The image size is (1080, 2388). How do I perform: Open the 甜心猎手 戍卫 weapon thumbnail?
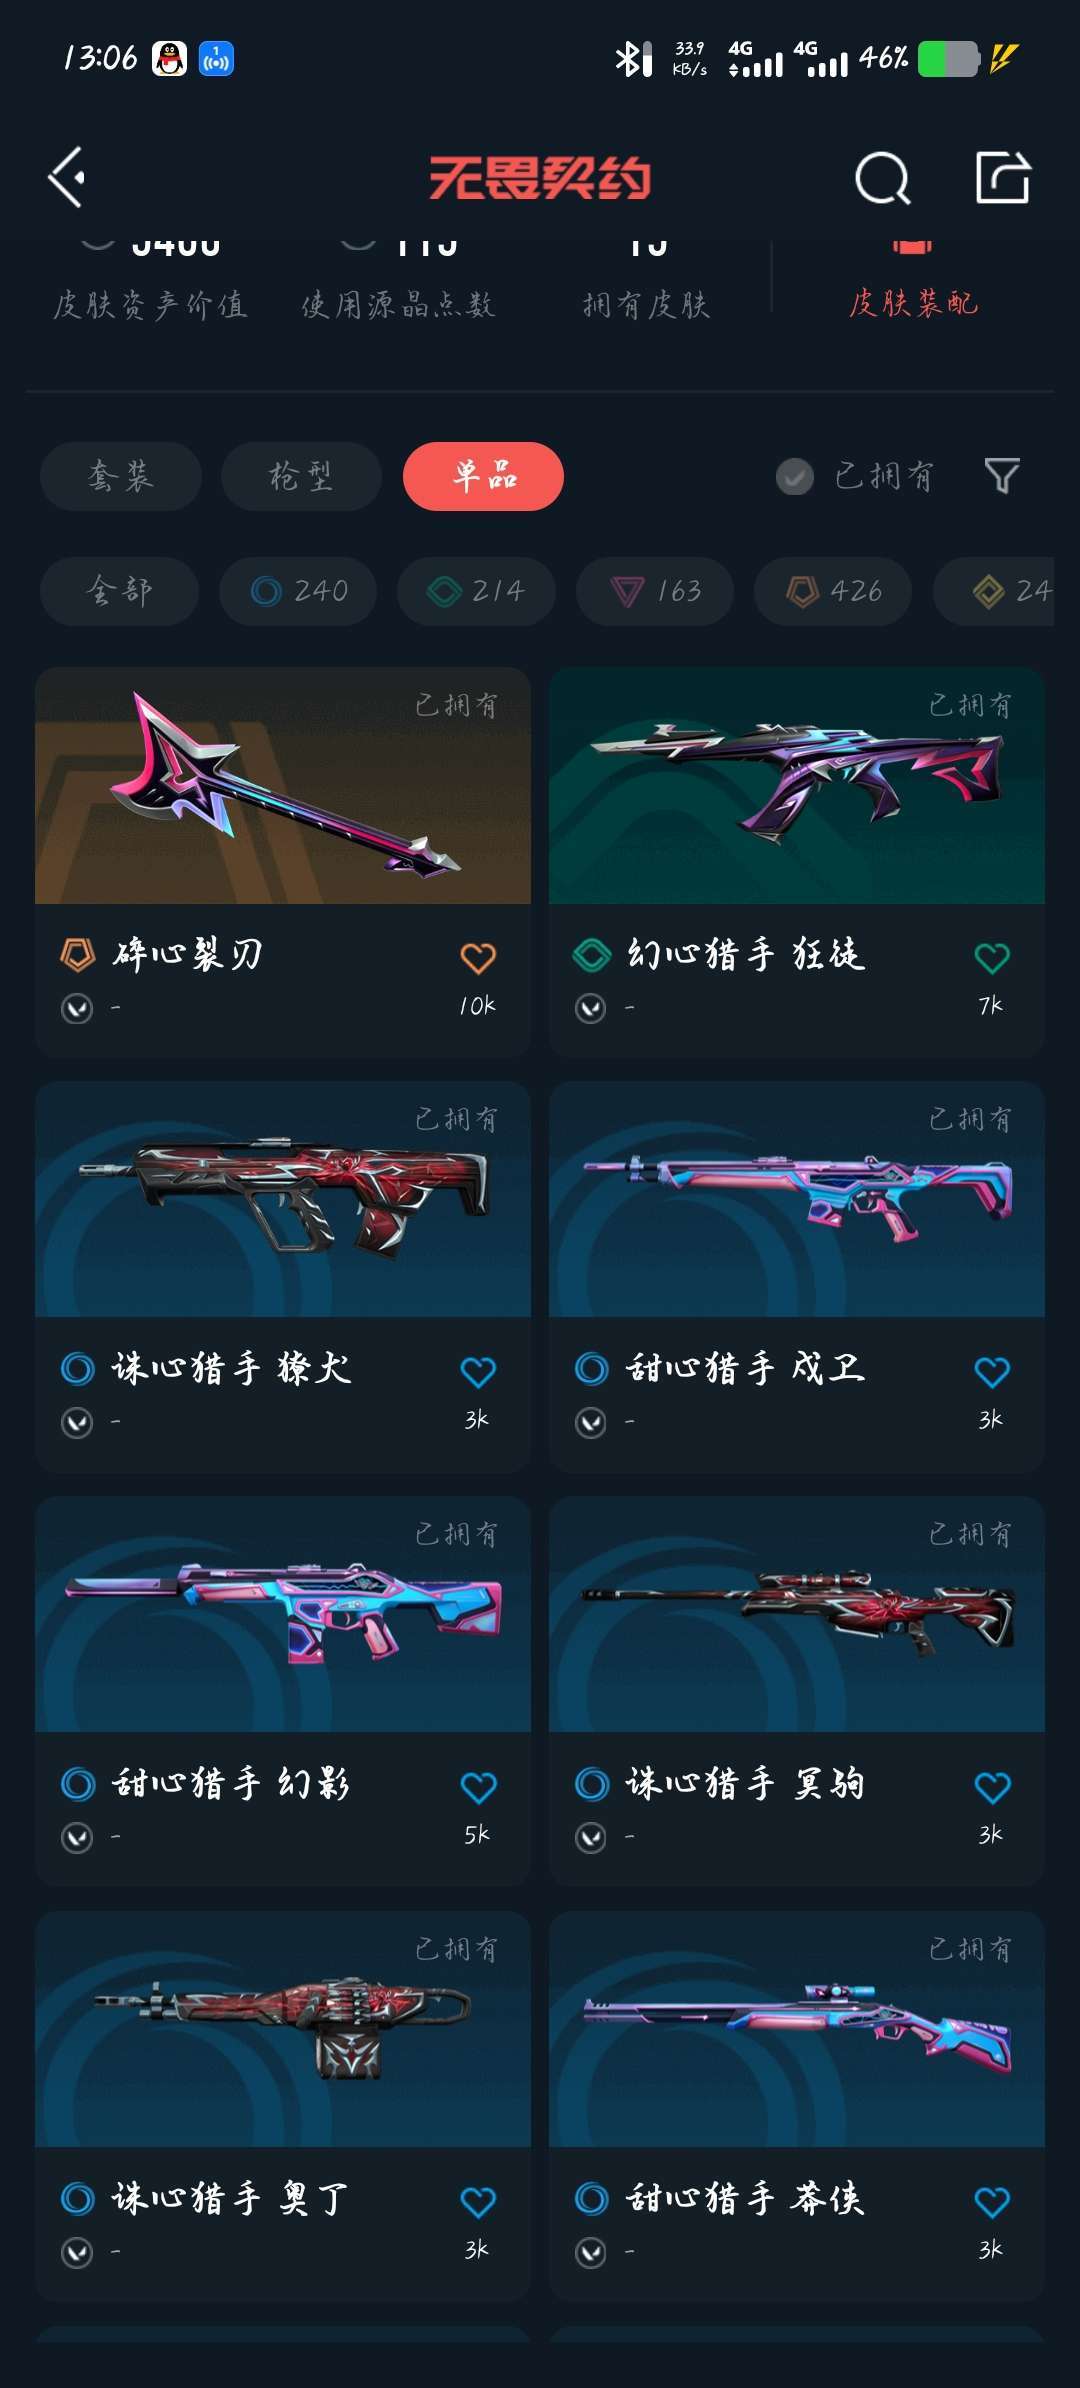tap(797, 1199)
